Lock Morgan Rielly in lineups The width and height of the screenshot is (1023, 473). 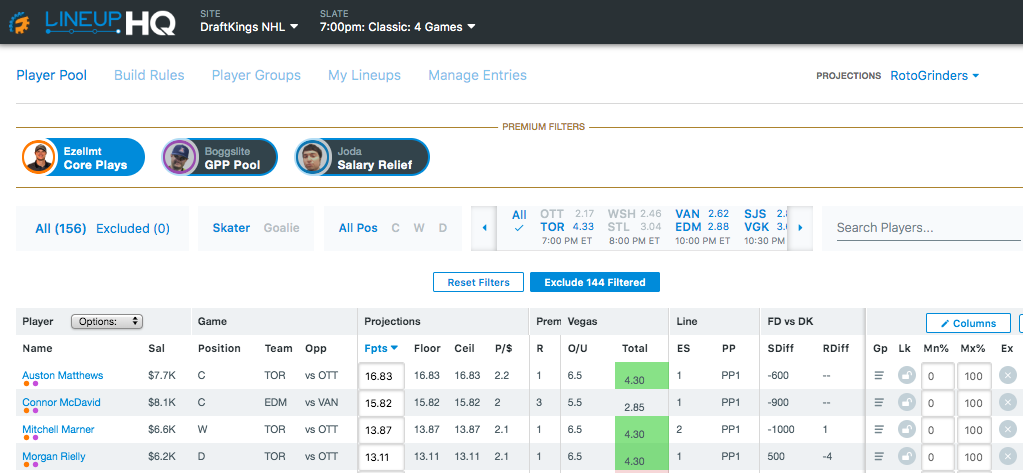pyautogui.click(x=906, y=456)
